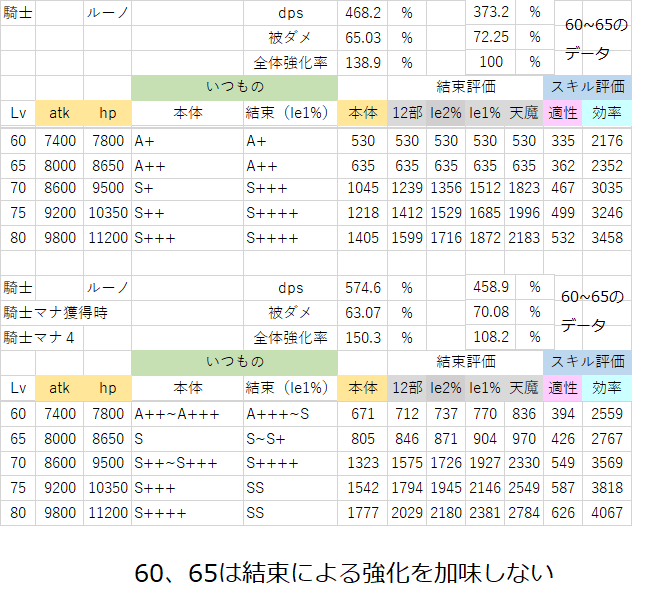648x615 pixels.
Task: Click the le1% value 2146
Action: [x=485, y=488]
